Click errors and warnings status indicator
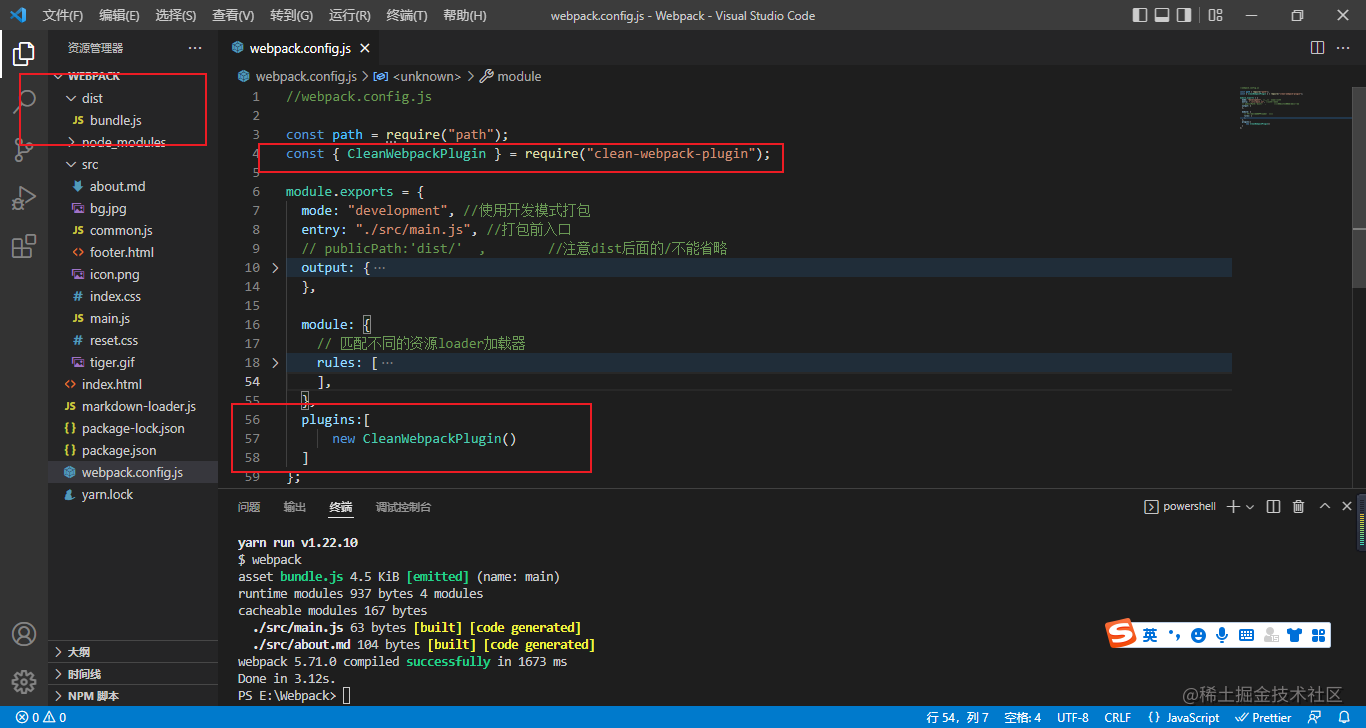This screenshot has height=728, width=1366. pos(41,717)
